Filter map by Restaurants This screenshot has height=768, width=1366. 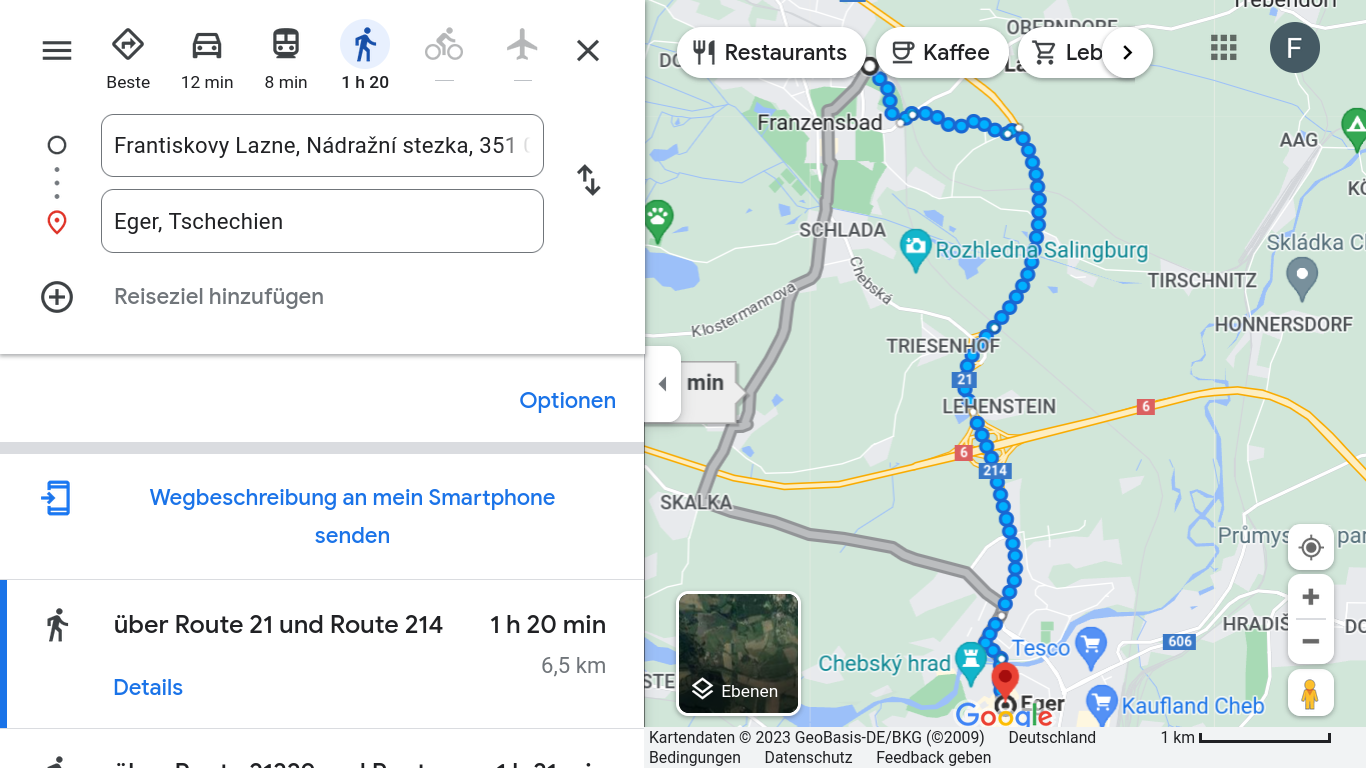click(x=769, y=52)
